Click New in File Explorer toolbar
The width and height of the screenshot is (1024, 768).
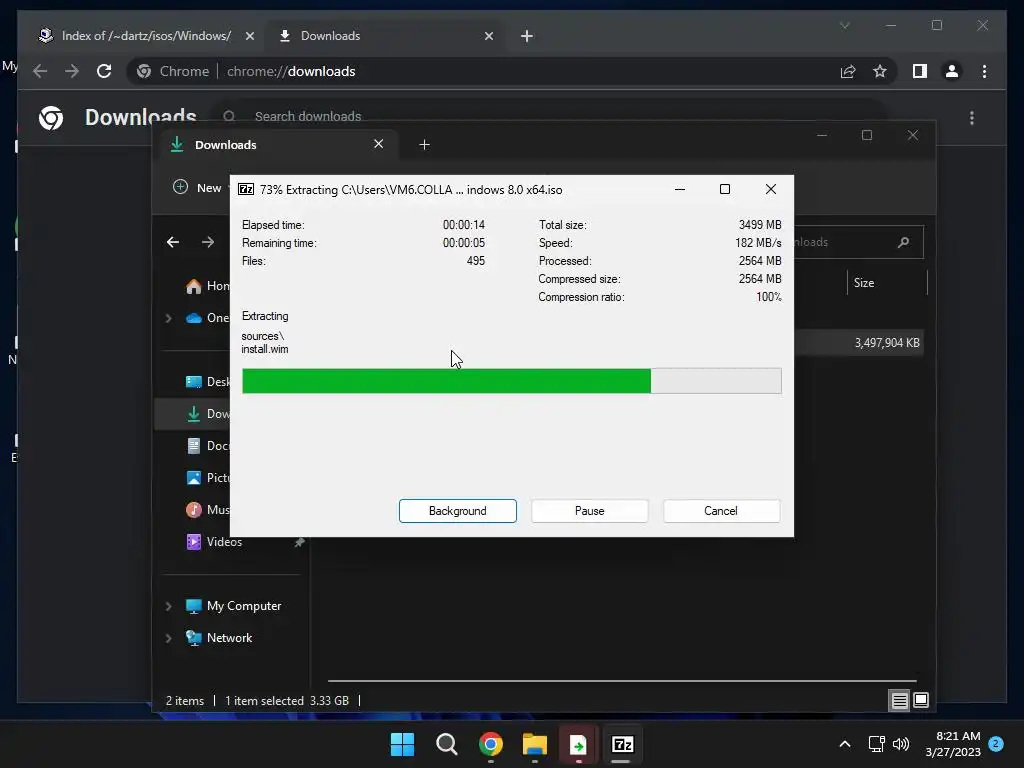point(201,187)
